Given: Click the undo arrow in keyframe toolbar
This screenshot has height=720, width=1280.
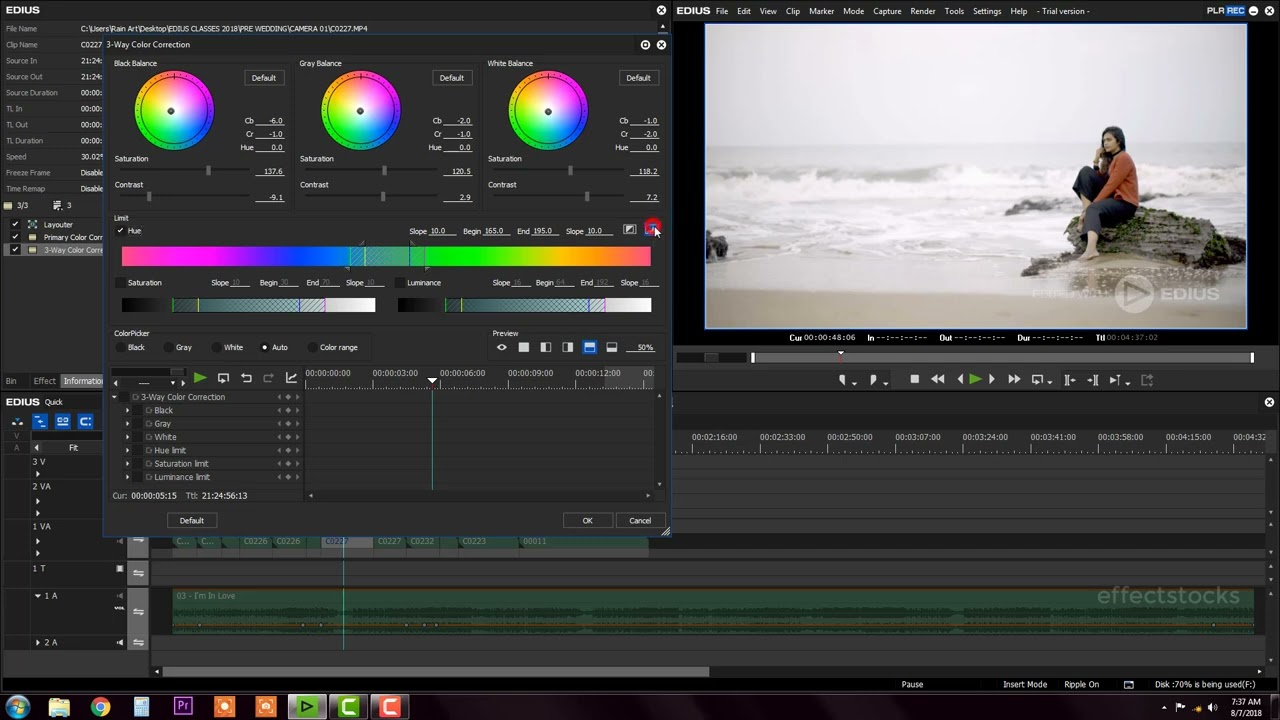Looking at the screenshot, I should 246,378.
